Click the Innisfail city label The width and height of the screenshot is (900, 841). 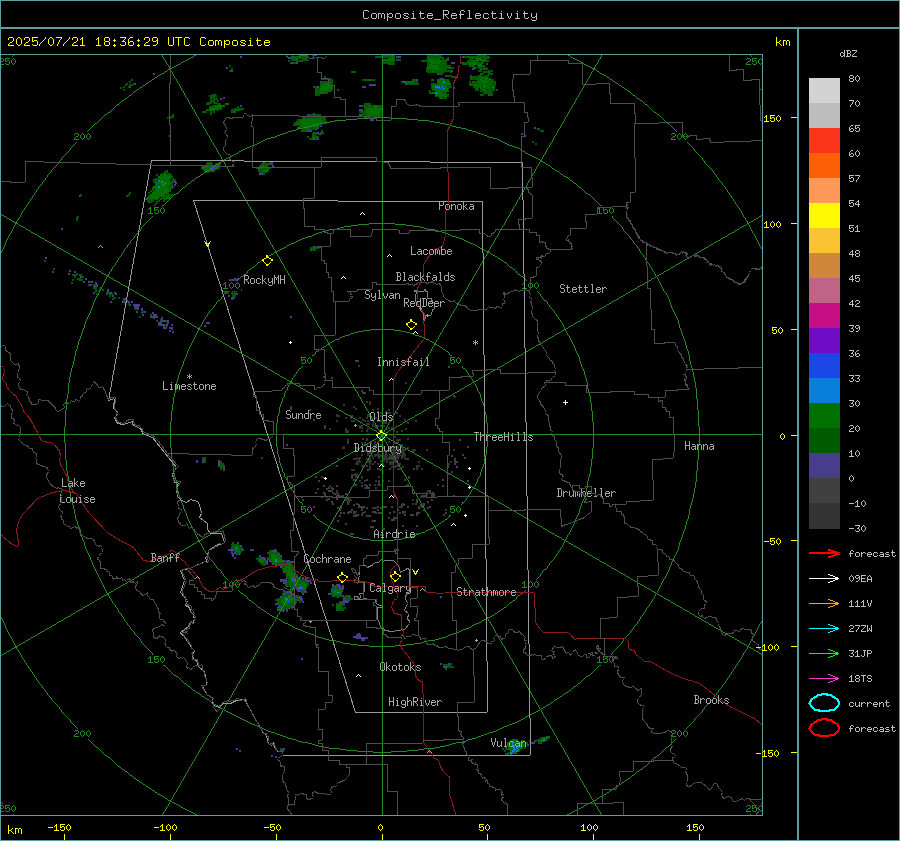403,362
